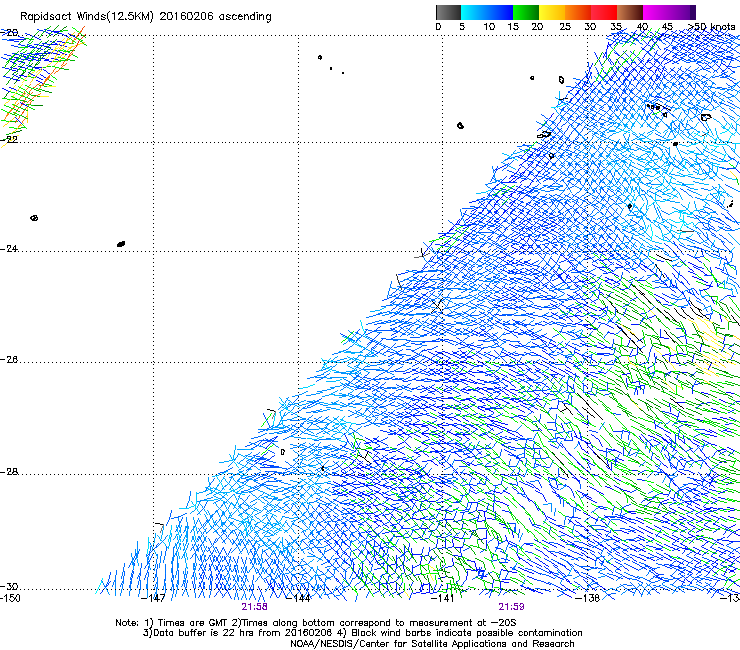Screen dimensions: 740x650
Task: Click the "25" label under the color bar
Action: 565,27
